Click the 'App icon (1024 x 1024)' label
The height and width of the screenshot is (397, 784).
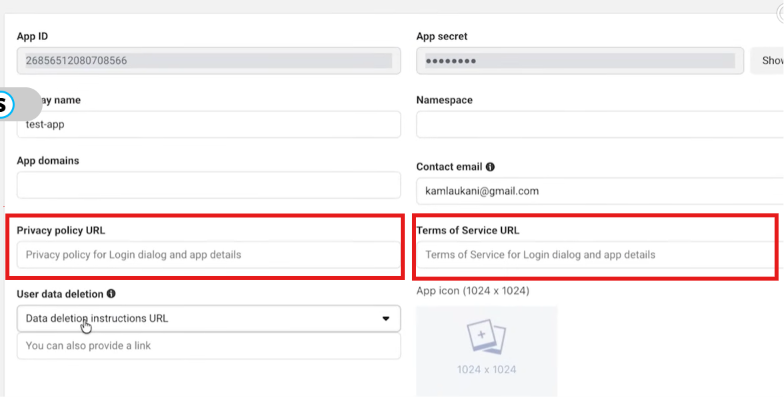click(x=472, y=290)
